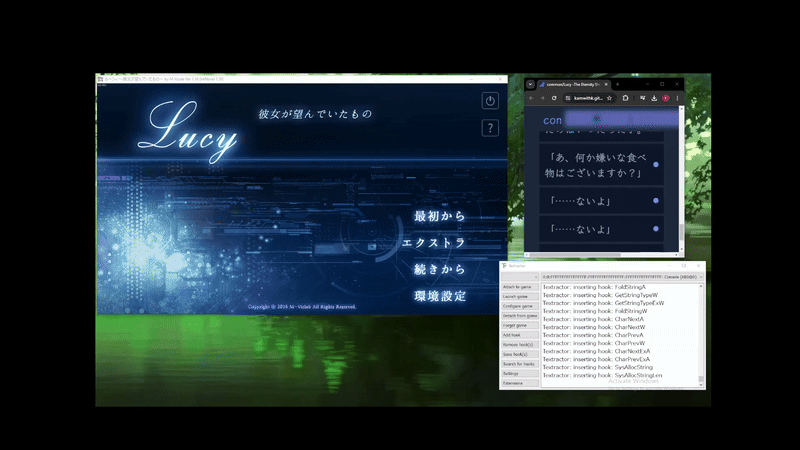Click Save hook(s) in Textractor
Viewport: 800px width, 450px height.
pyautogui.click(x=519, y=354)
